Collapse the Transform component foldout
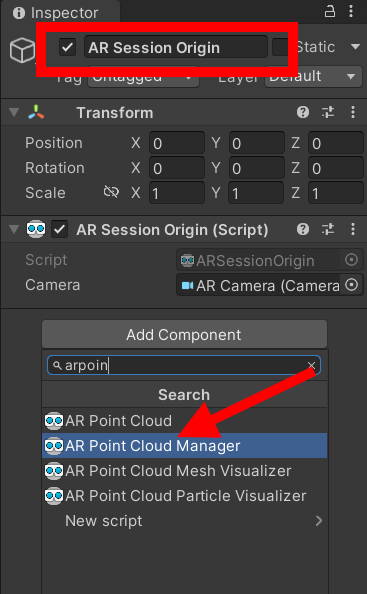 14,113
